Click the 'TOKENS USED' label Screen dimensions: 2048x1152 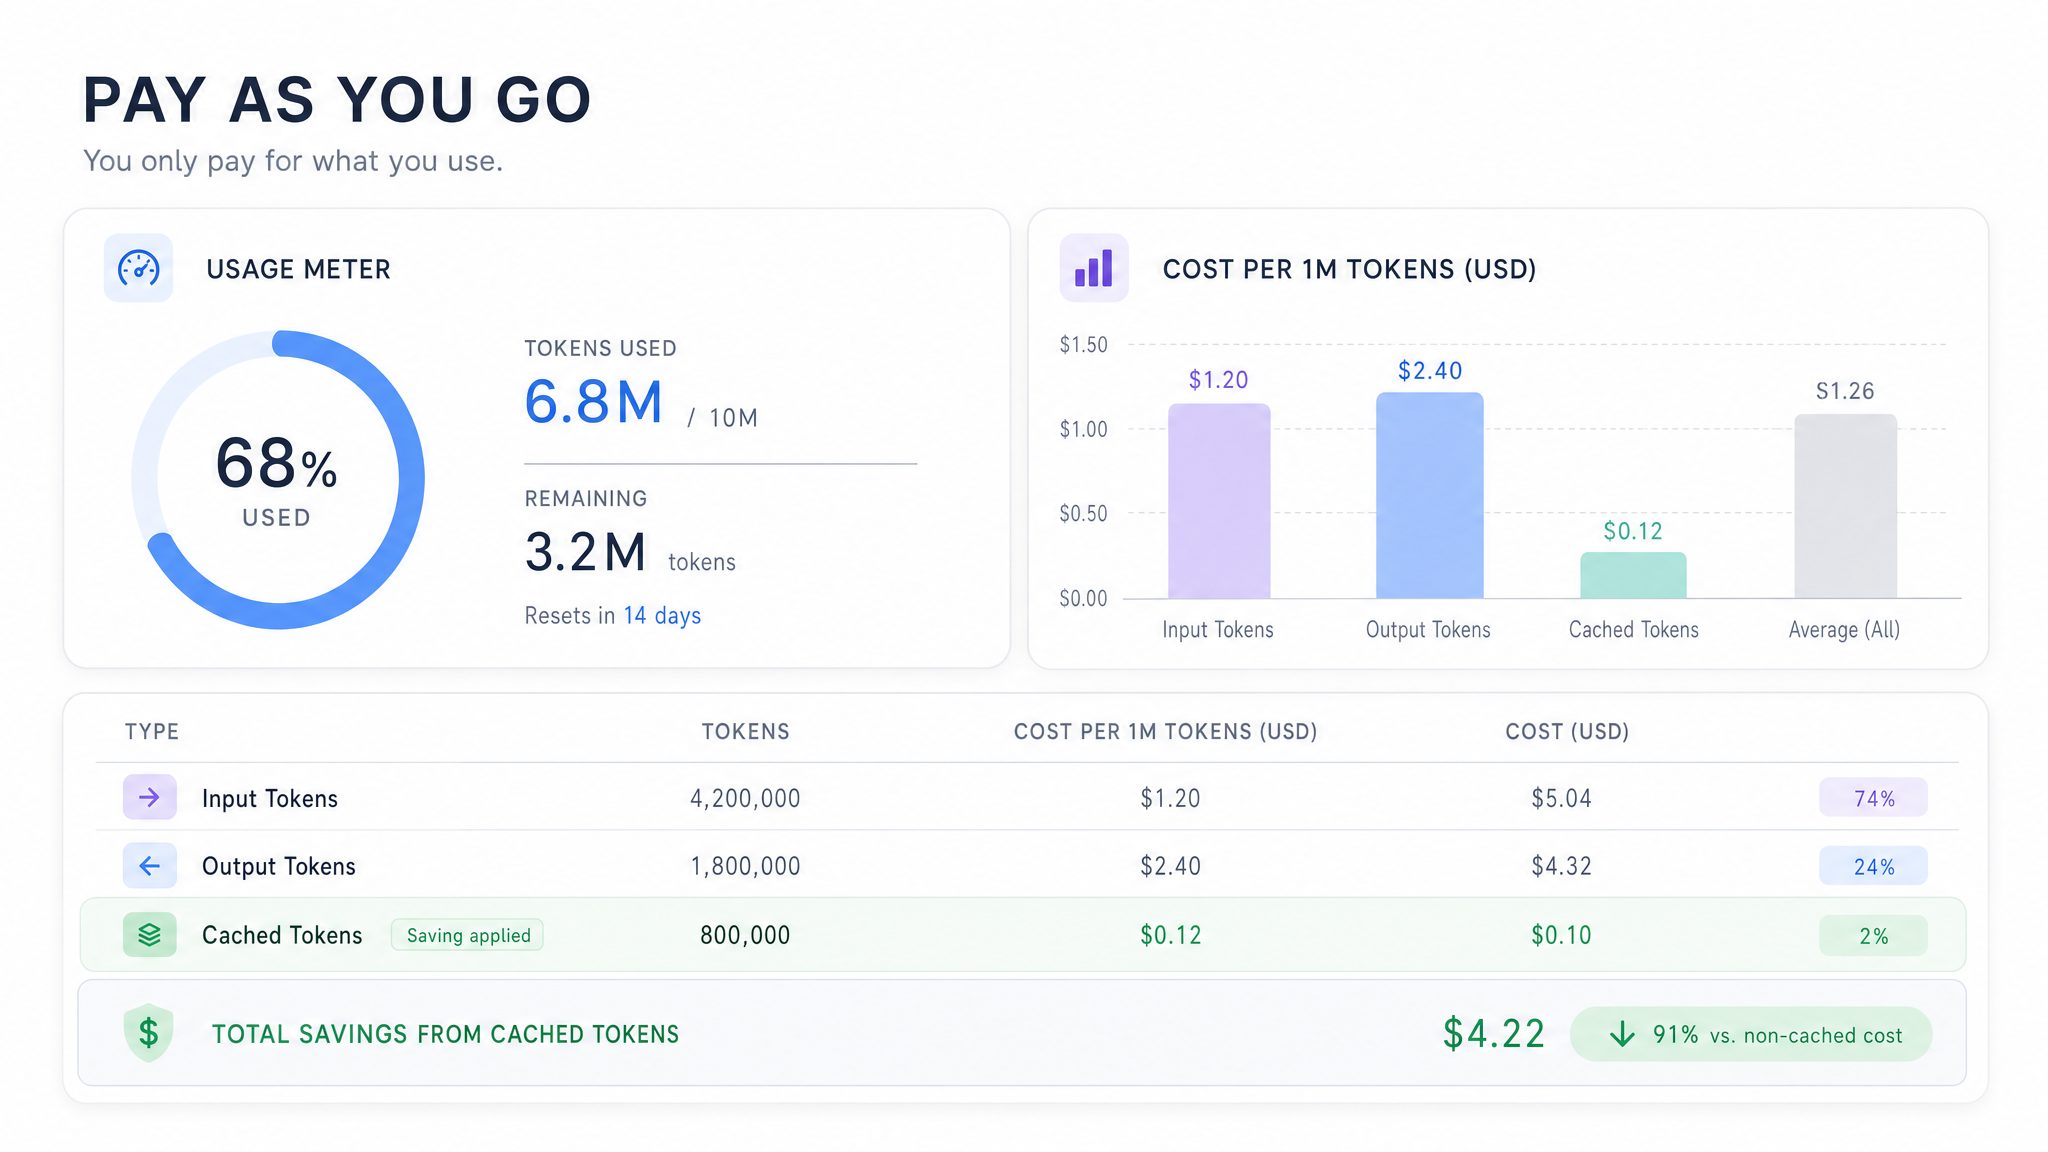(x=600, y=348)
